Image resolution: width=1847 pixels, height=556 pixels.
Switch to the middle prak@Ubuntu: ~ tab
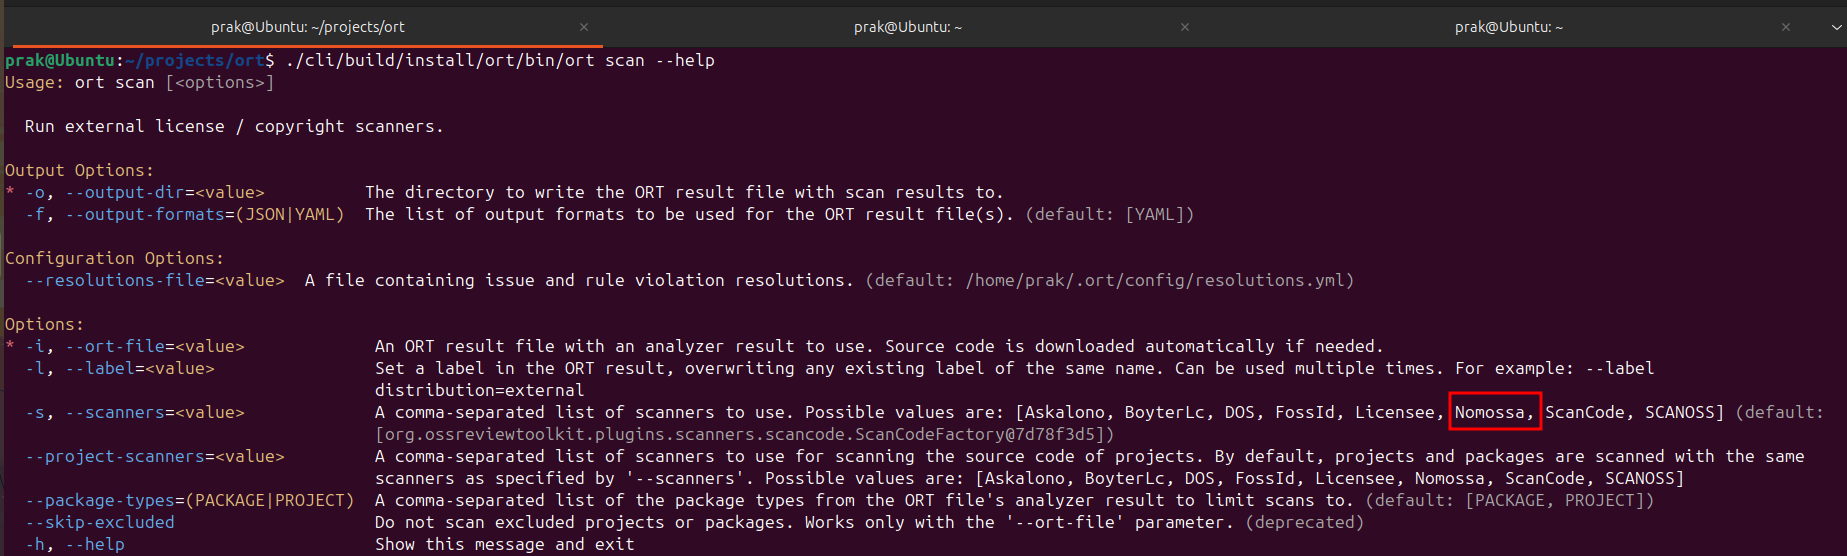tap(907, 27)
